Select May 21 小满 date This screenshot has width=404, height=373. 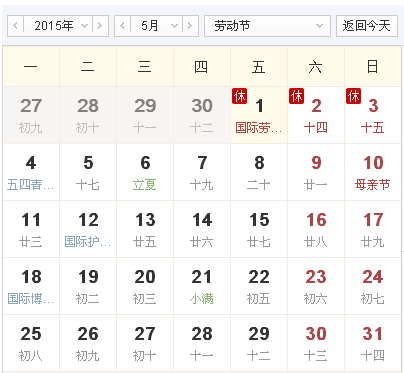coord(202,286)
